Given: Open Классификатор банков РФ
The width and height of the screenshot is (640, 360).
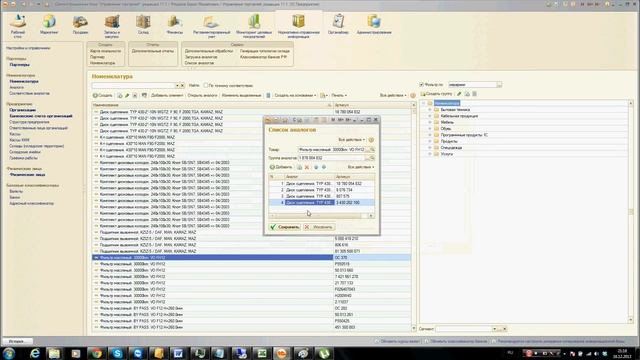Looking at the screenshot, I should 263,57.
